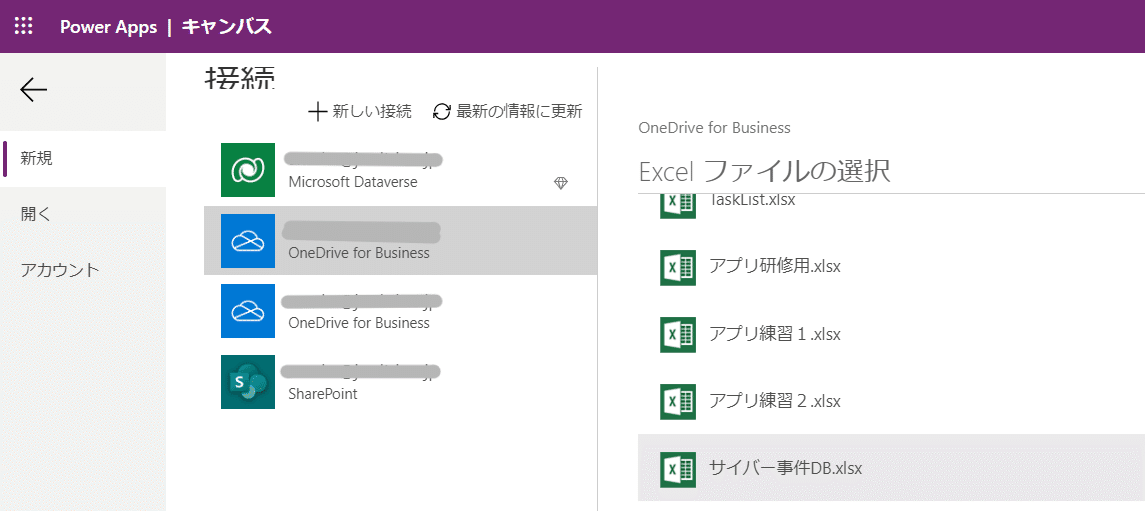This screenshot has height=511, width=1145.
Task: Go back with the left arrow
Action: point(34,90)
